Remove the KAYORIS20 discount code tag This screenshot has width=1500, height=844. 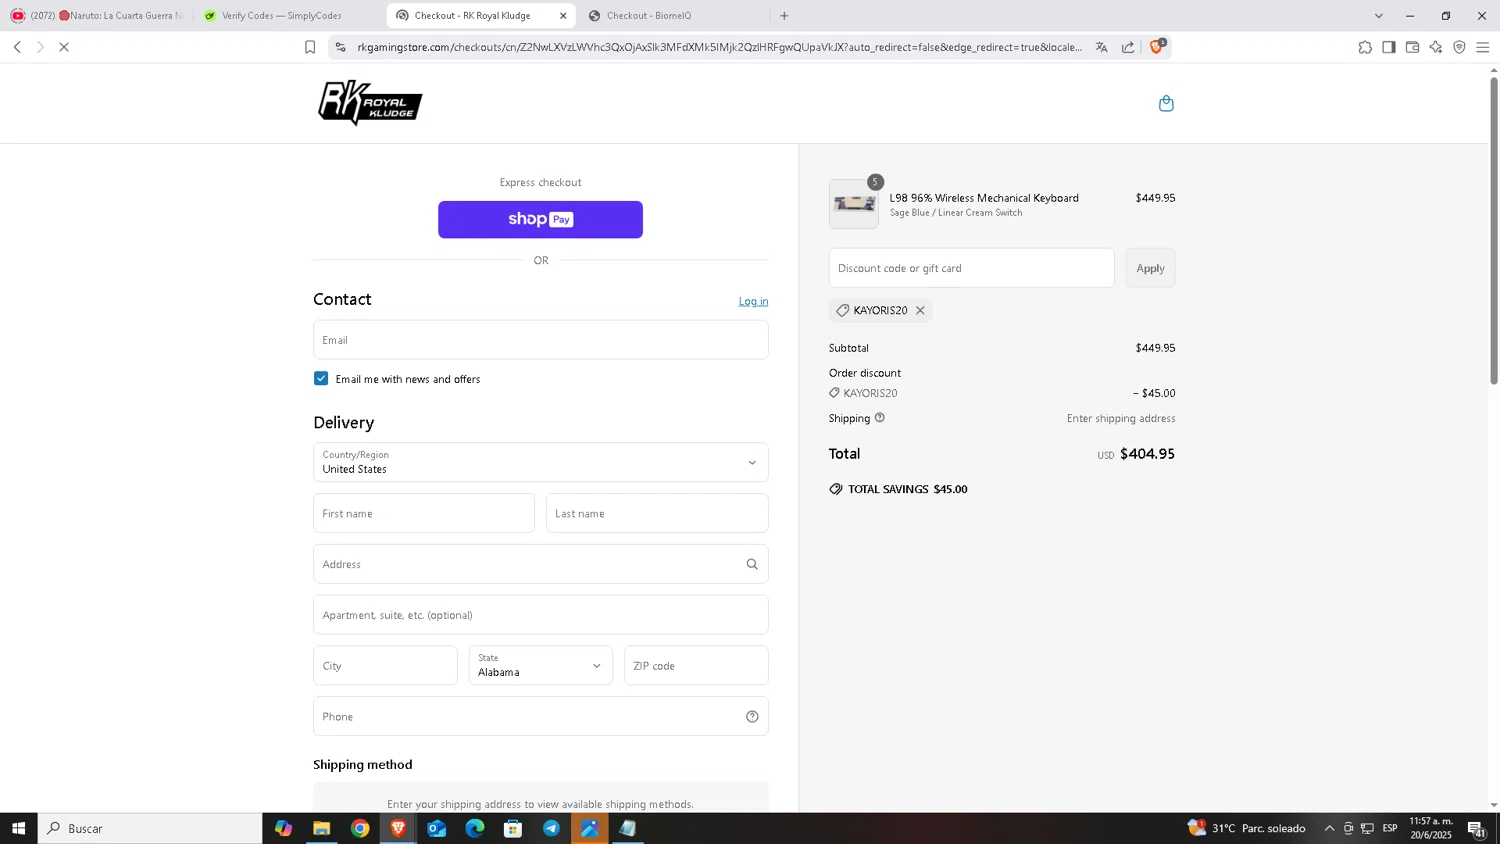coord(920,310)
